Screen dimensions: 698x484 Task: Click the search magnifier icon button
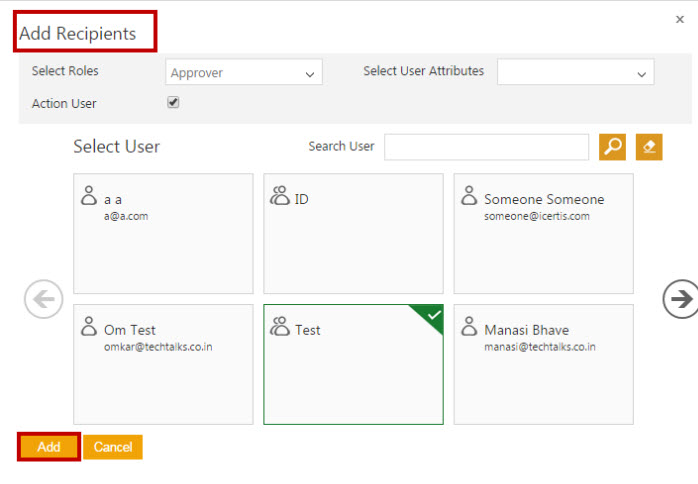(612, 147)
